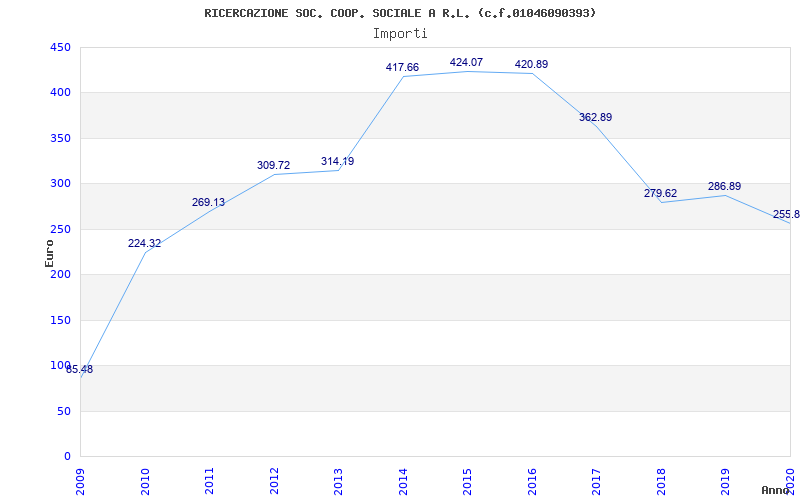This screenshot has width=800, height=500.
Task: Select data label 279.62
Action: [660, 193]
